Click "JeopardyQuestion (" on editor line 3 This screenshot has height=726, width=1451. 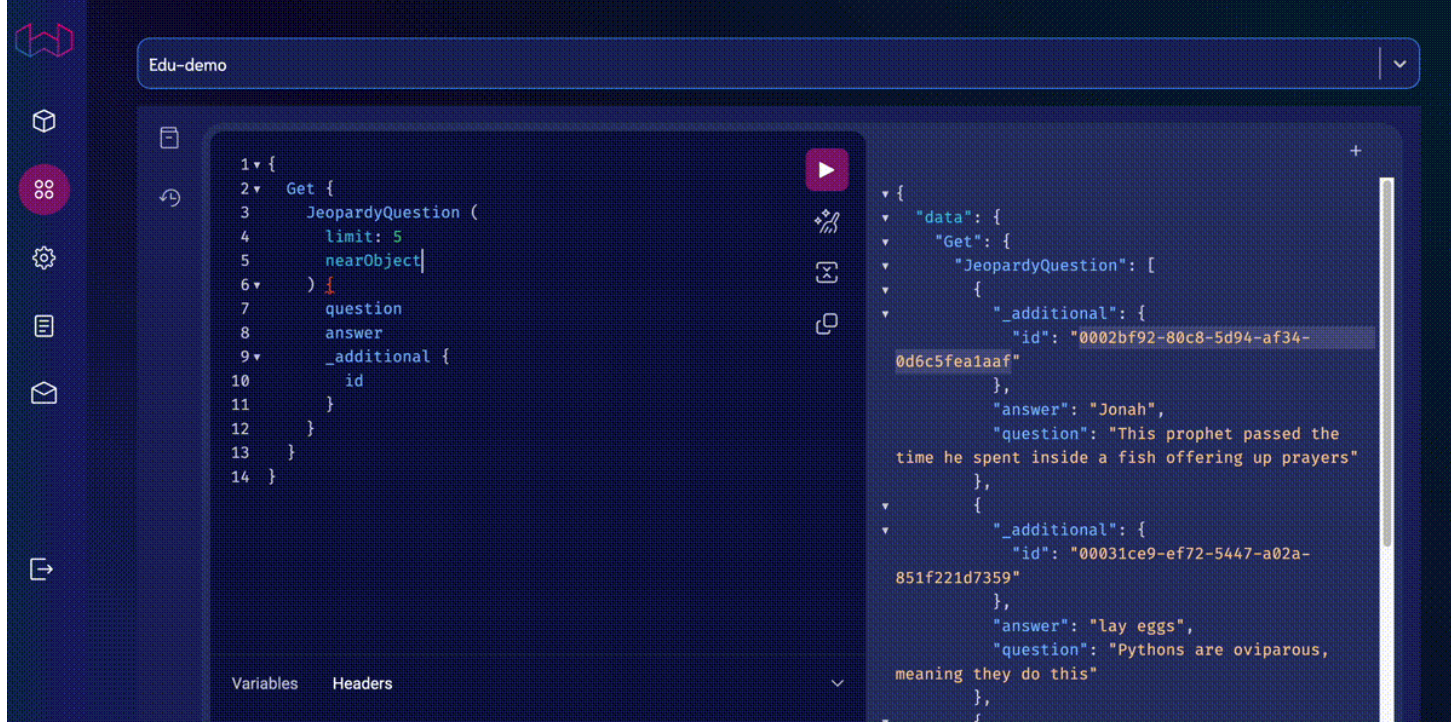[x=392, y=213]
